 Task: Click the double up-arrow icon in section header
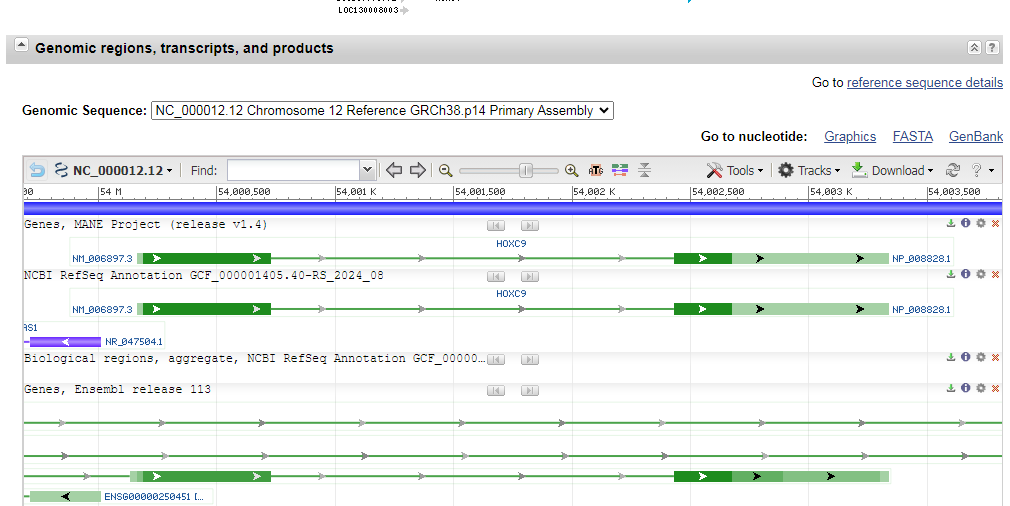(975, 48)
